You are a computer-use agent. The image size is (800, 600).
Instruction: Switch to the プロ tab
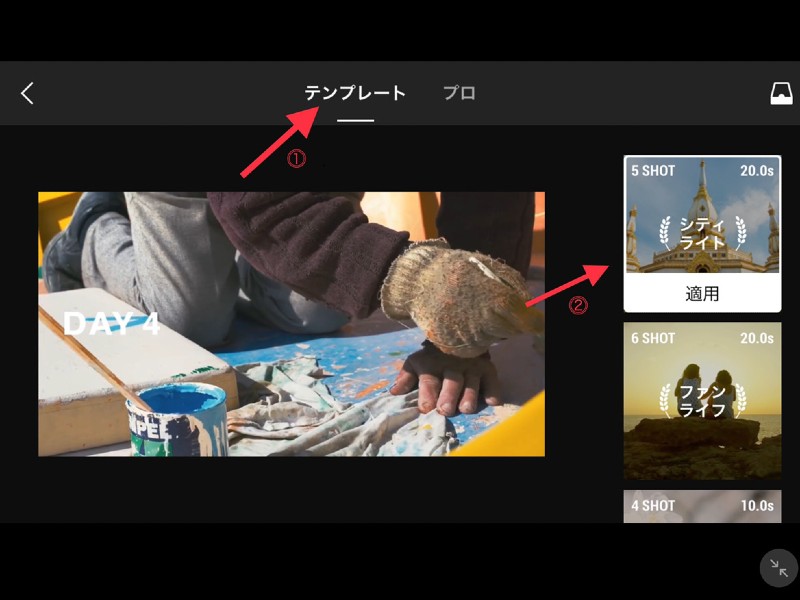(459, 94)
